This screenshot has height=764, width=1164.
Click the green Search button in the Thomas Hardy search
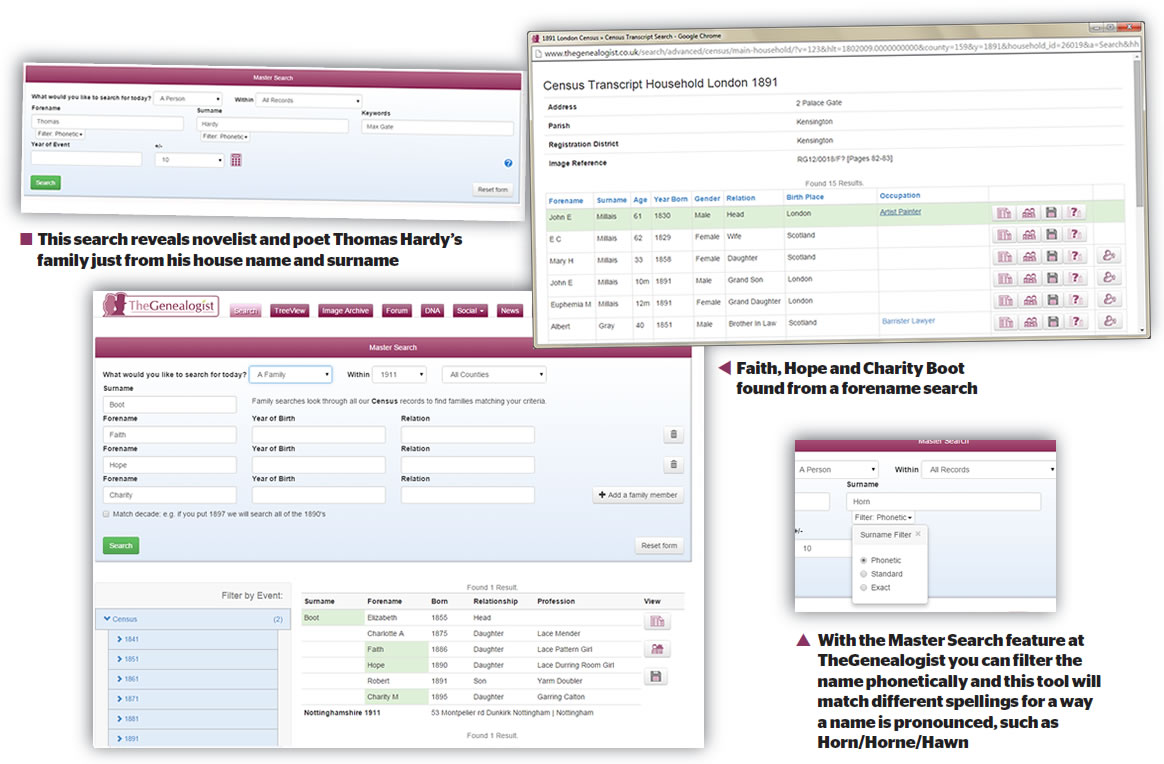pyautogui.click(x=45, y=183)
